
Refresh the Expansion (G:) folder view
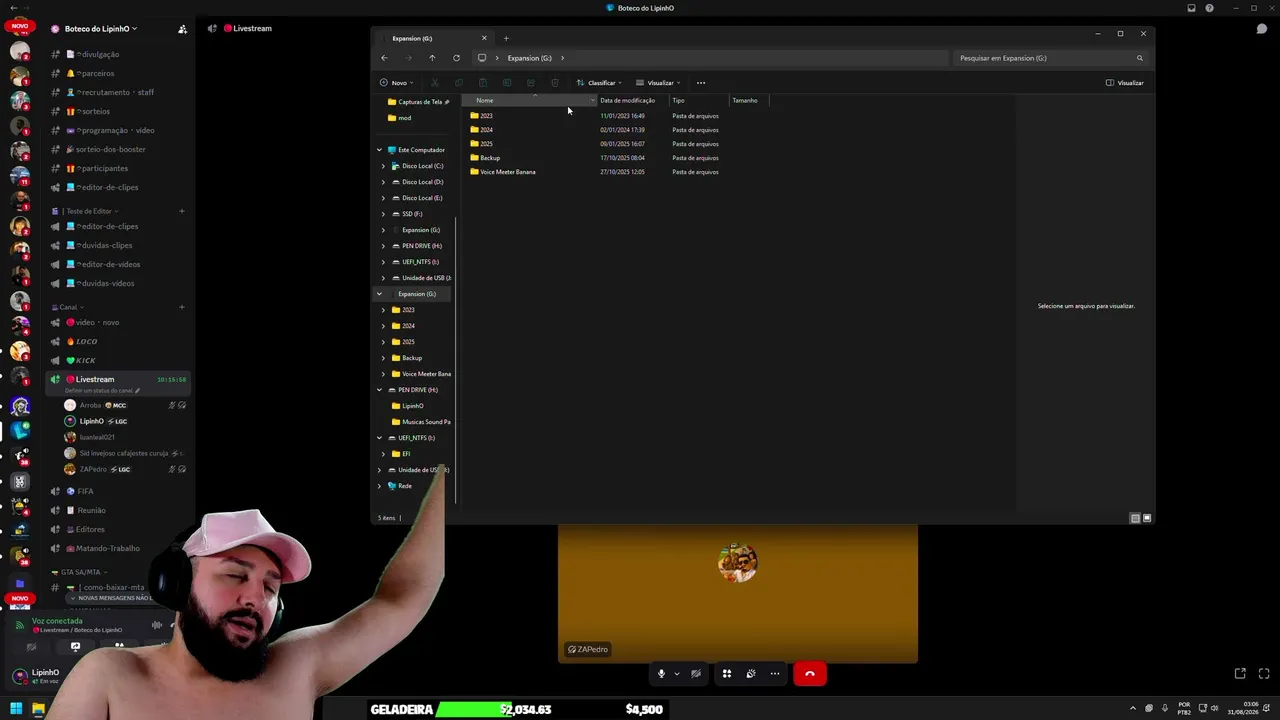click(x=456, y=58)
